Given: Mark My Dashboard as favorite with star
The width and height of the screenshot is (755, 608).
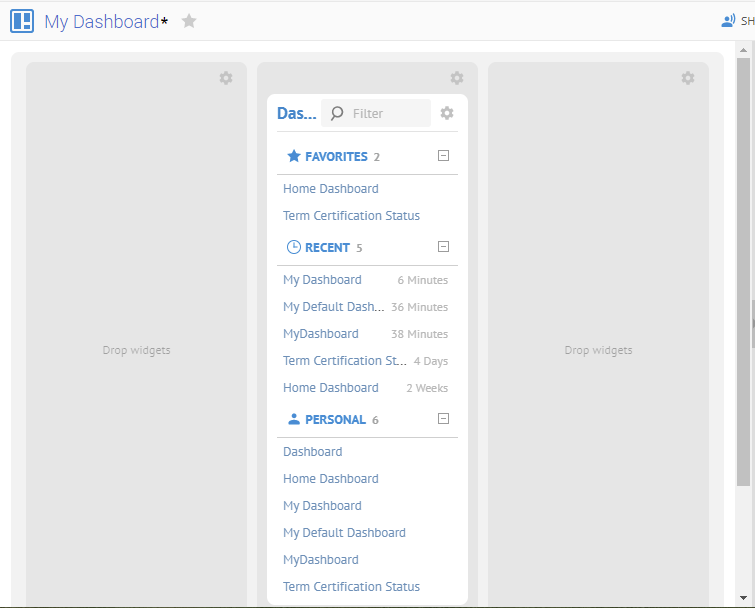Looking at the screenshot, I should [189, 21].
